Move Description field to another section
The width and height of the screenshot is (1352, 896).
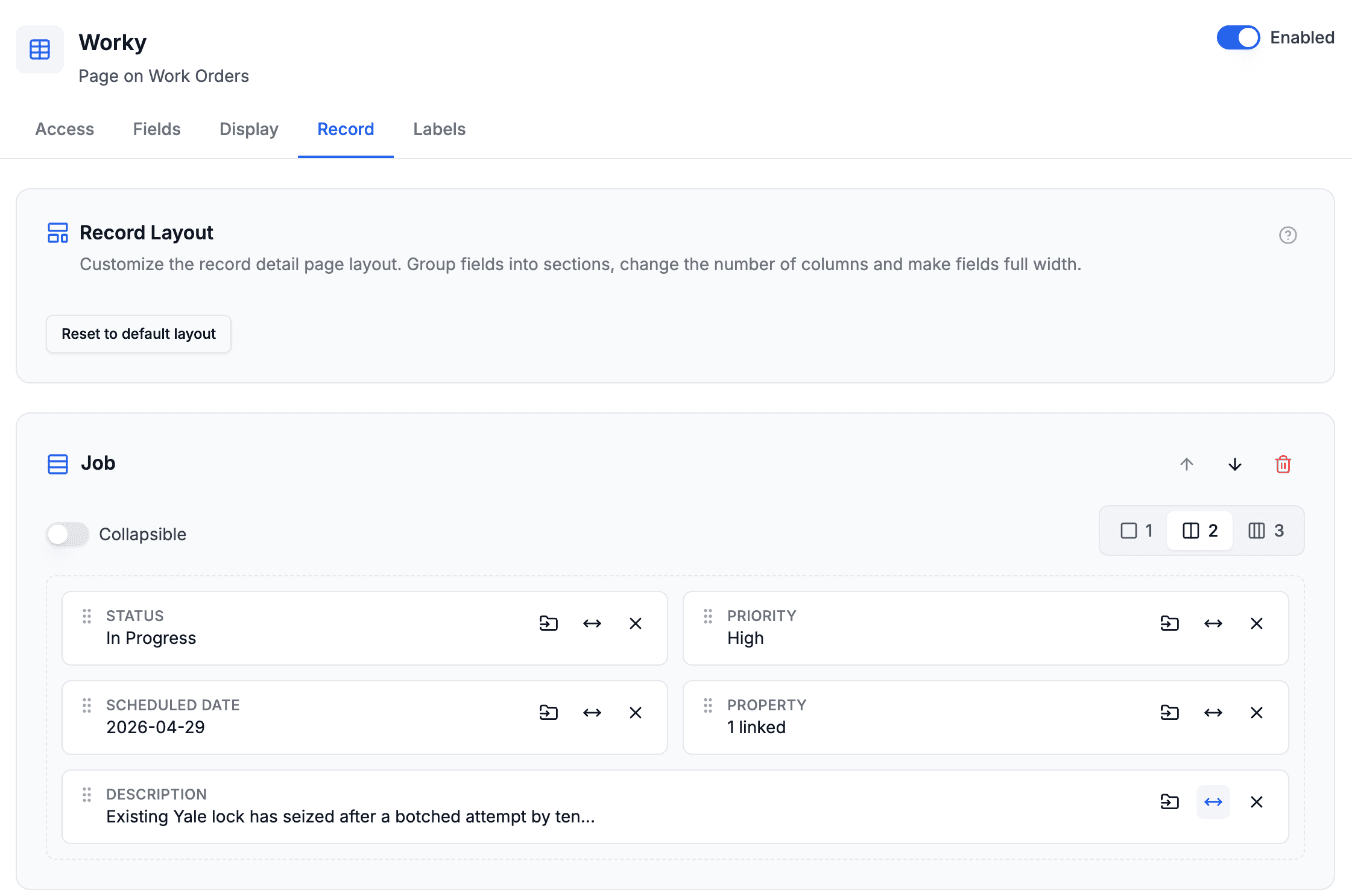coord(1170,801)
